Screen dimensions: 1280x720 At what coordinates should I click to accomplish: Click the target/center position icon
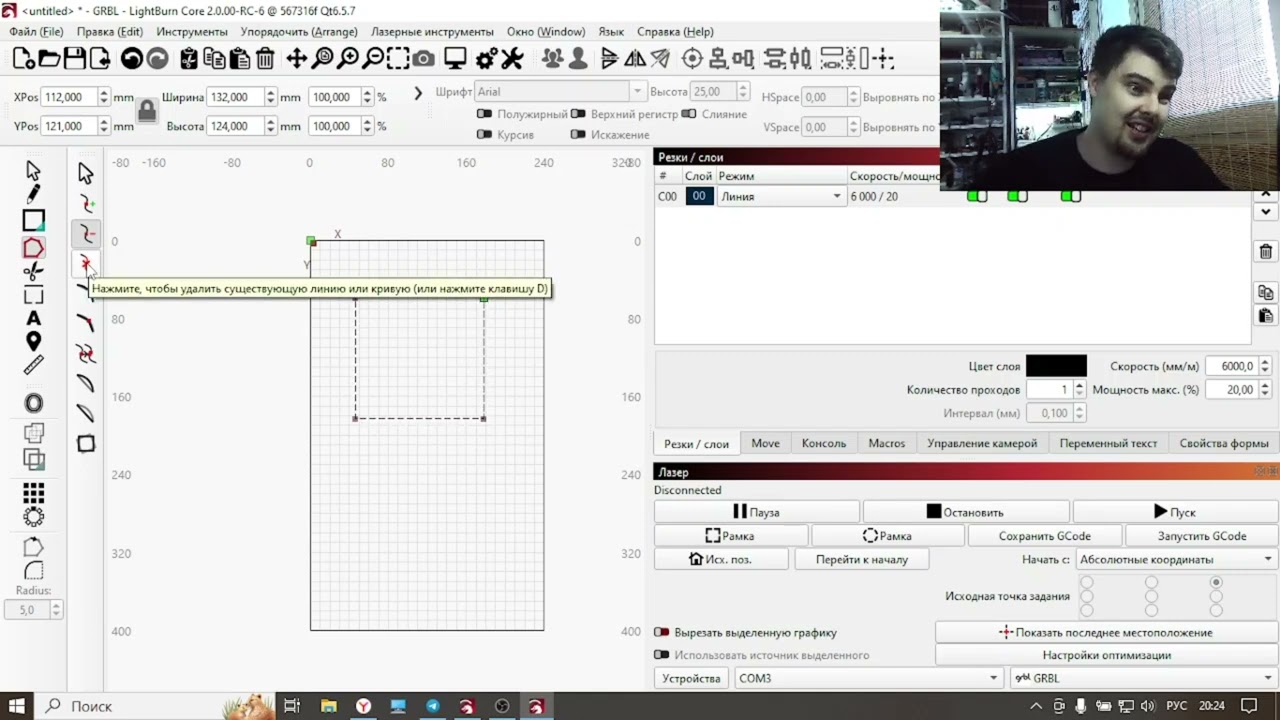point(692,59)
